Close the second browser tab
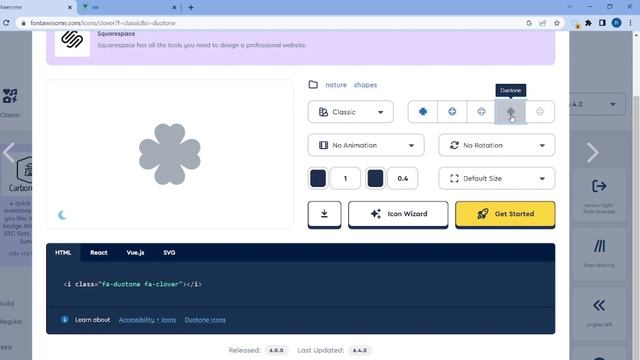 [174, 7]
